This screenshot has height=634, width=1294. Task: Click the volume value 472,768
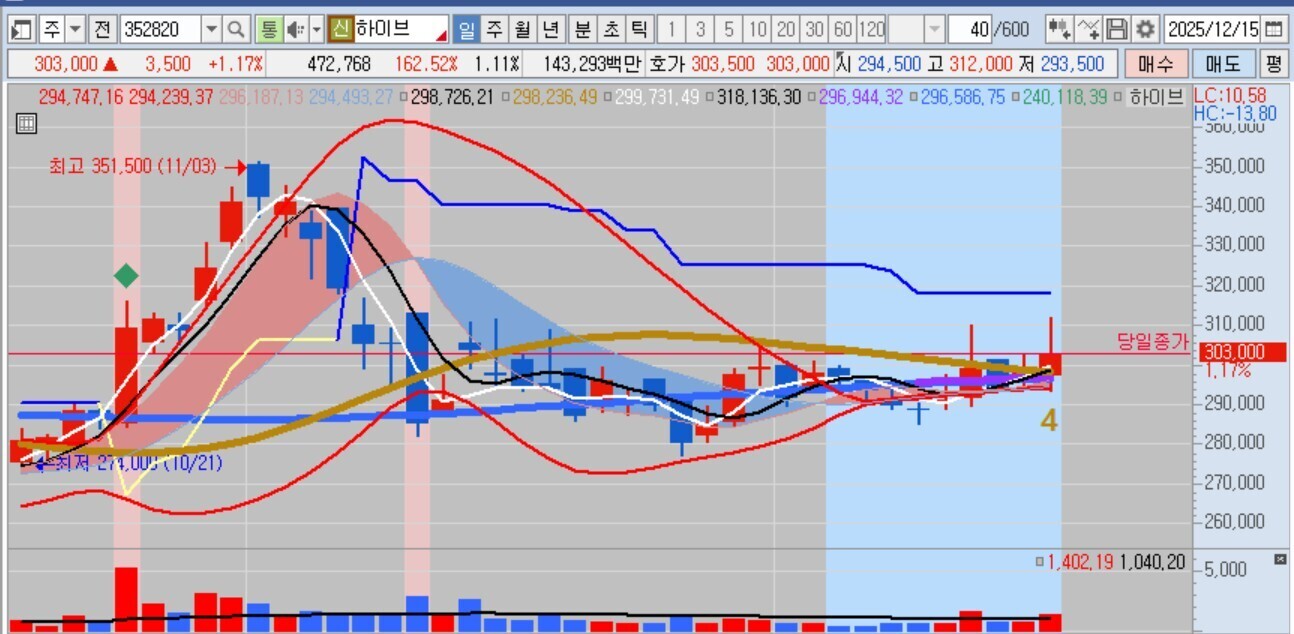[338, 65]
